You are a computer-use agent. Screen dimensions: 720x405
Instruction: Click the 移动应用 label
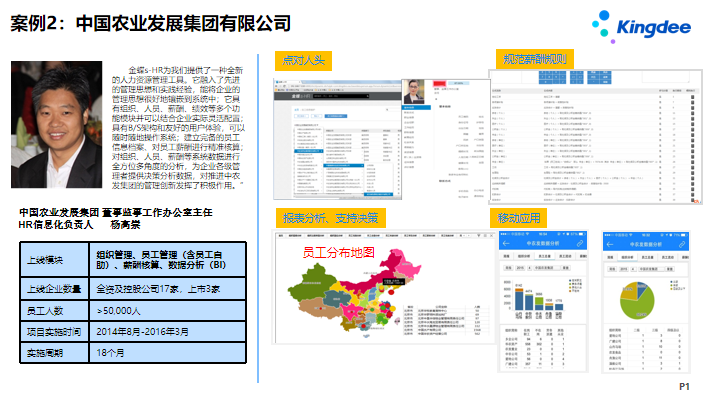pos(519,218)
